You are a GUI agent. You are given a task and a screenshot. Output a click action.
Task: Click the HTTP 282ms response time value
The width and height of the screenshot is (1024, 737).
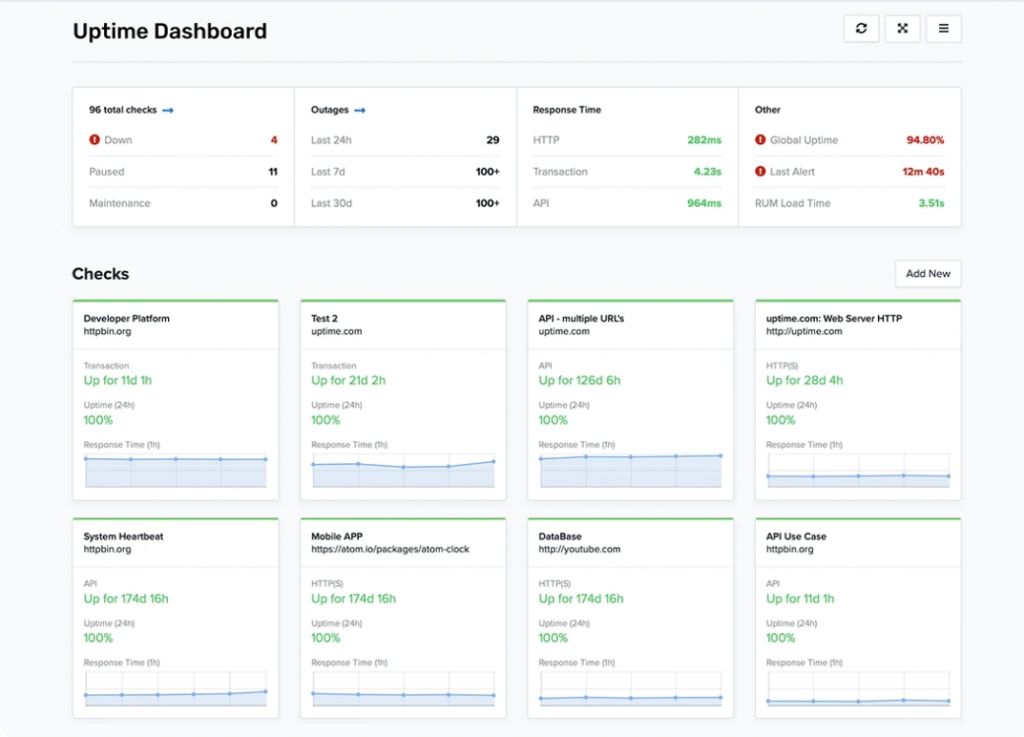tap(707, 140)
